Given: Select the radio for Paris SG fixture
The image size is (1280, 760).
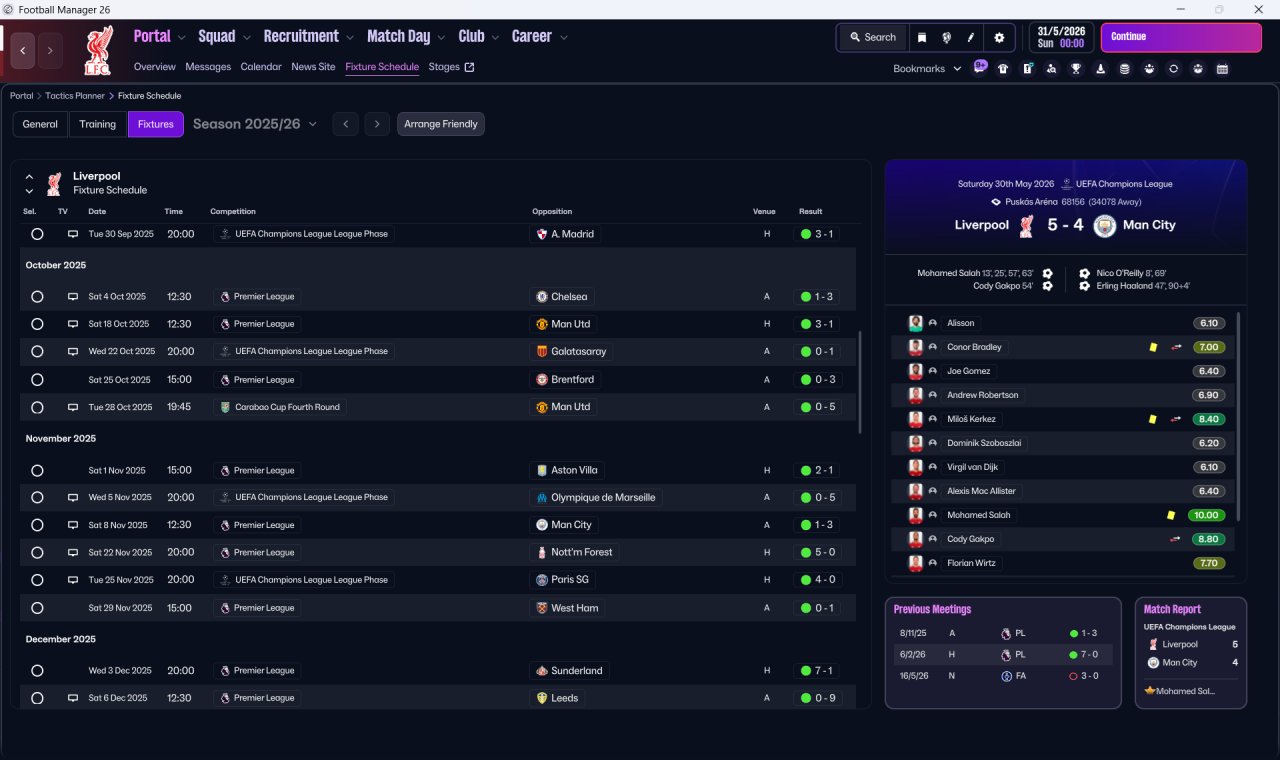Looking at the screenshot, I should (37, 580).
